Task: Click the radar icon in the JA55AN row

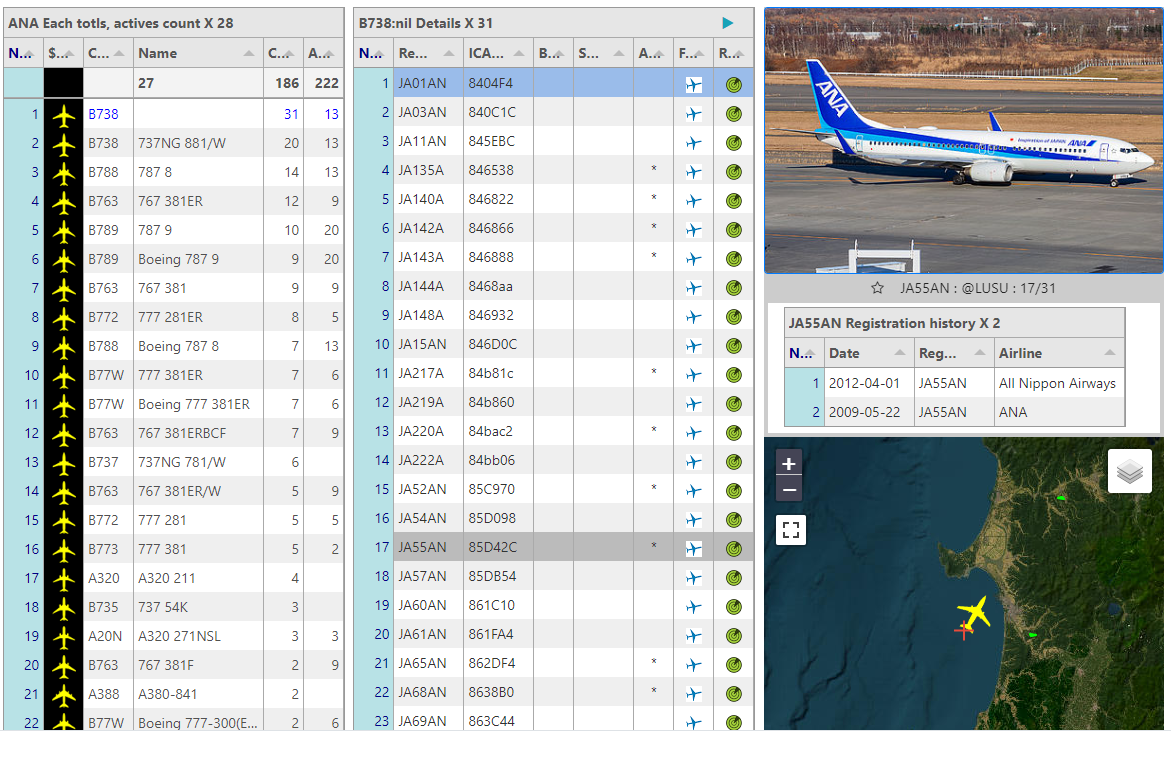Action: tap(734, 549)
